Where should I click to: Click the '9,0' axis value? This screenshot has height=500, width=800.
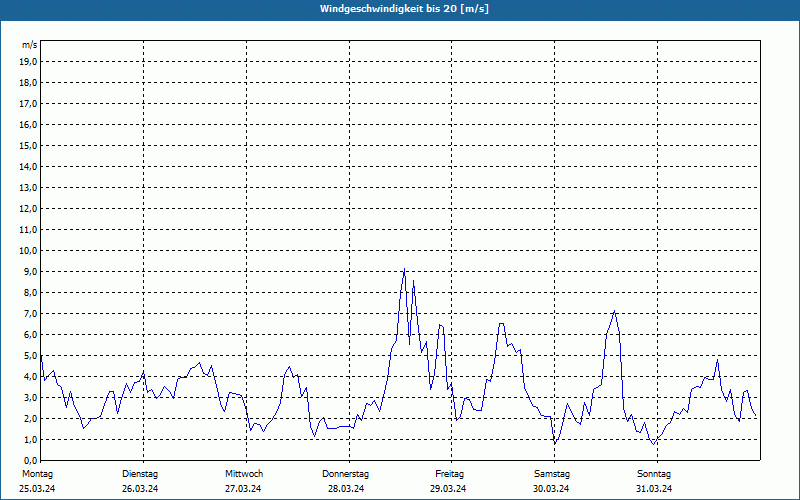point(30,271)
